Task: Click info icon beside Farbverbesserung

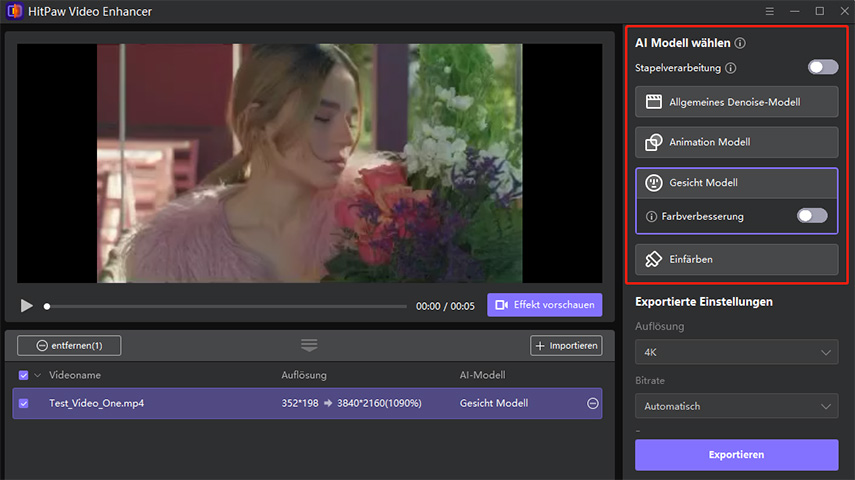Action: (x=651, y=217)
